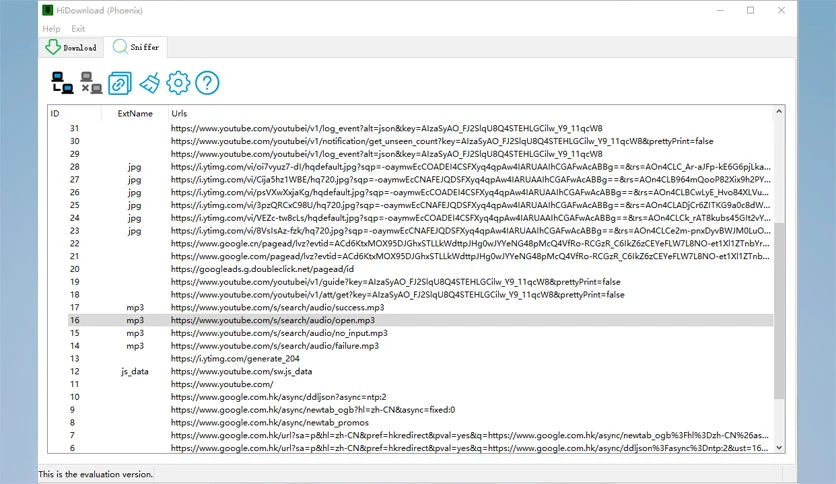This screenshot has width=836, height=484.
Task: Click ID number 16 cell
Action: [x=74, y=320]
